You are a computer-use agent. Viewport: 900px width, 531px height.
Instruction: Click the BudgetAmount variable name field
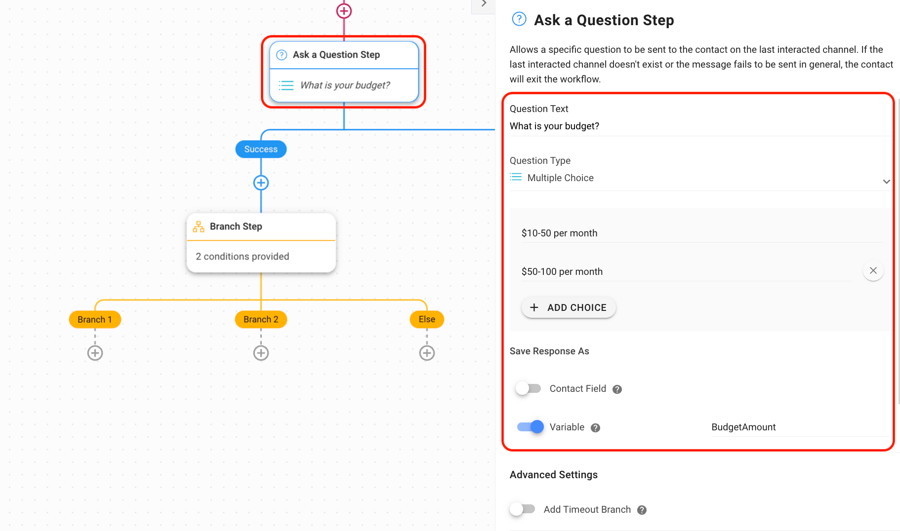click(795, 427)
